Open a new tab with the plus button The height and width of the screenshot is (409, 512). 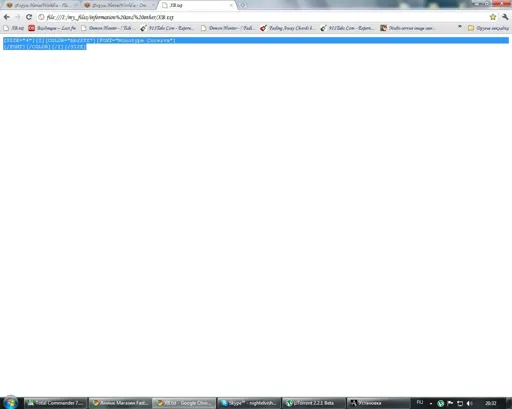point(243,5)
